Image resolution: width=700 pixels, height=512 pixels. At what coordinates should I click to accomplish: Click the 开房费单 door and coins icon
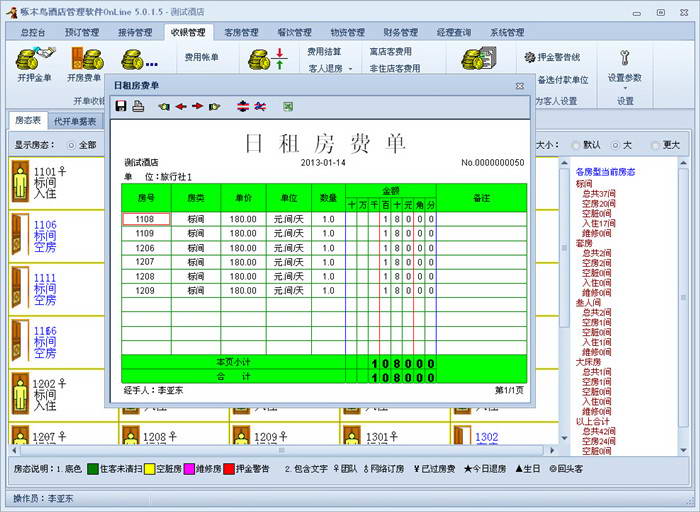(87, 58)
